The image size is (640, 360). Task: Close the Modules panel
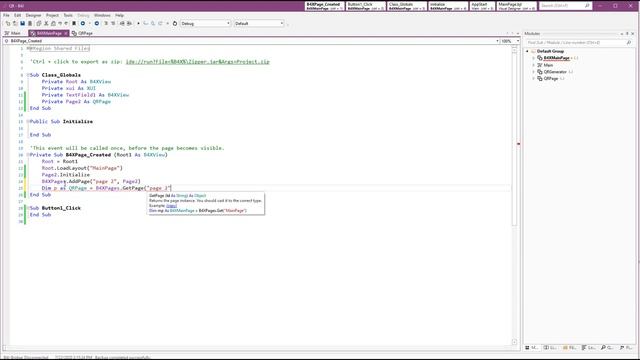click(x=633, y=33)
